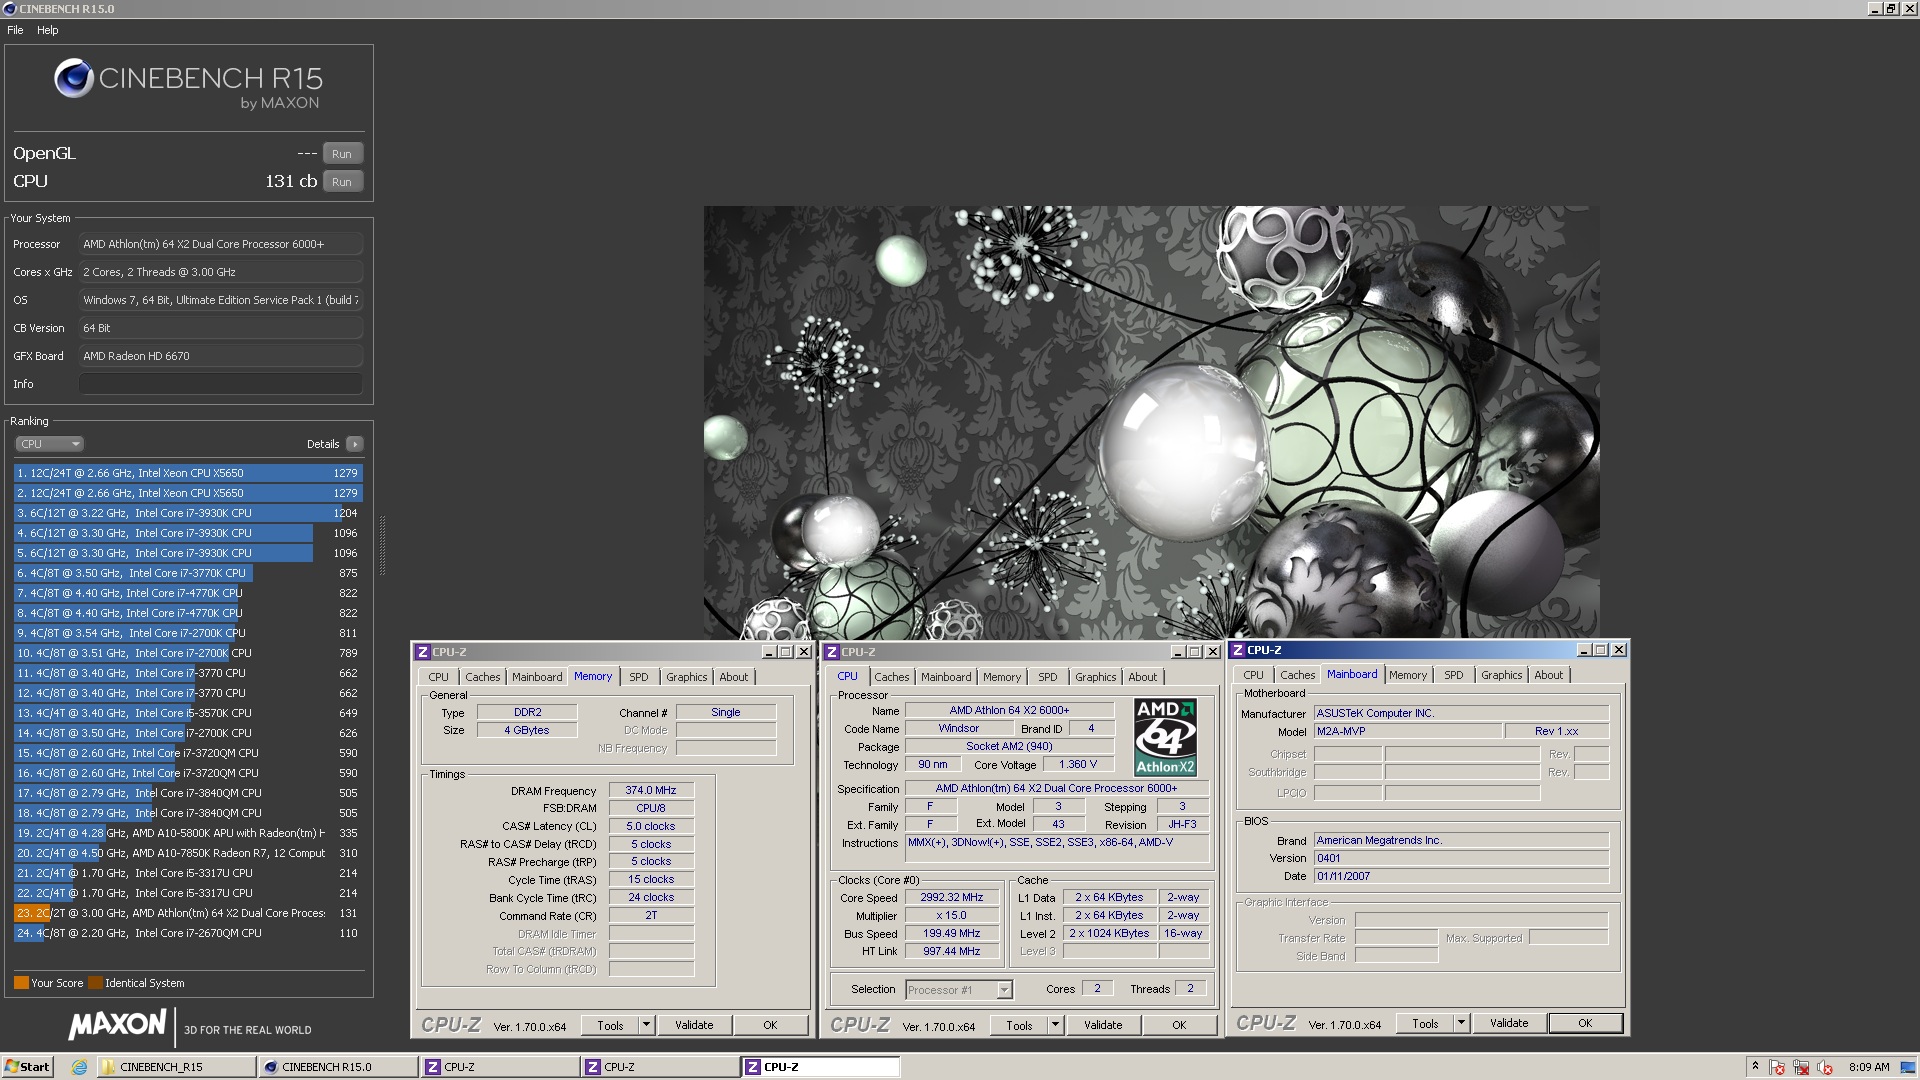Open Tools dropdown arrow in Memory CPU-Z window
This screenshot has width=1920, height=1080.
click(646, 1025)
